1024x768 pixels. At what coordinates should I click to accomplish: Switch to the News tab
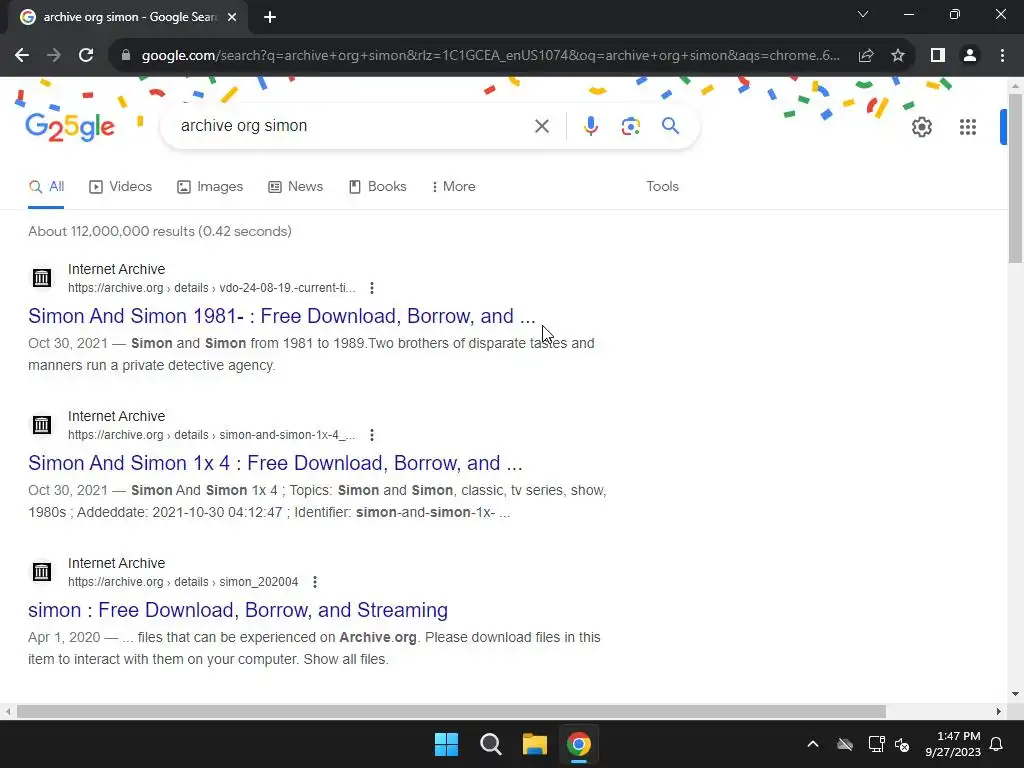pyautogui.click(x=295, y=187)
